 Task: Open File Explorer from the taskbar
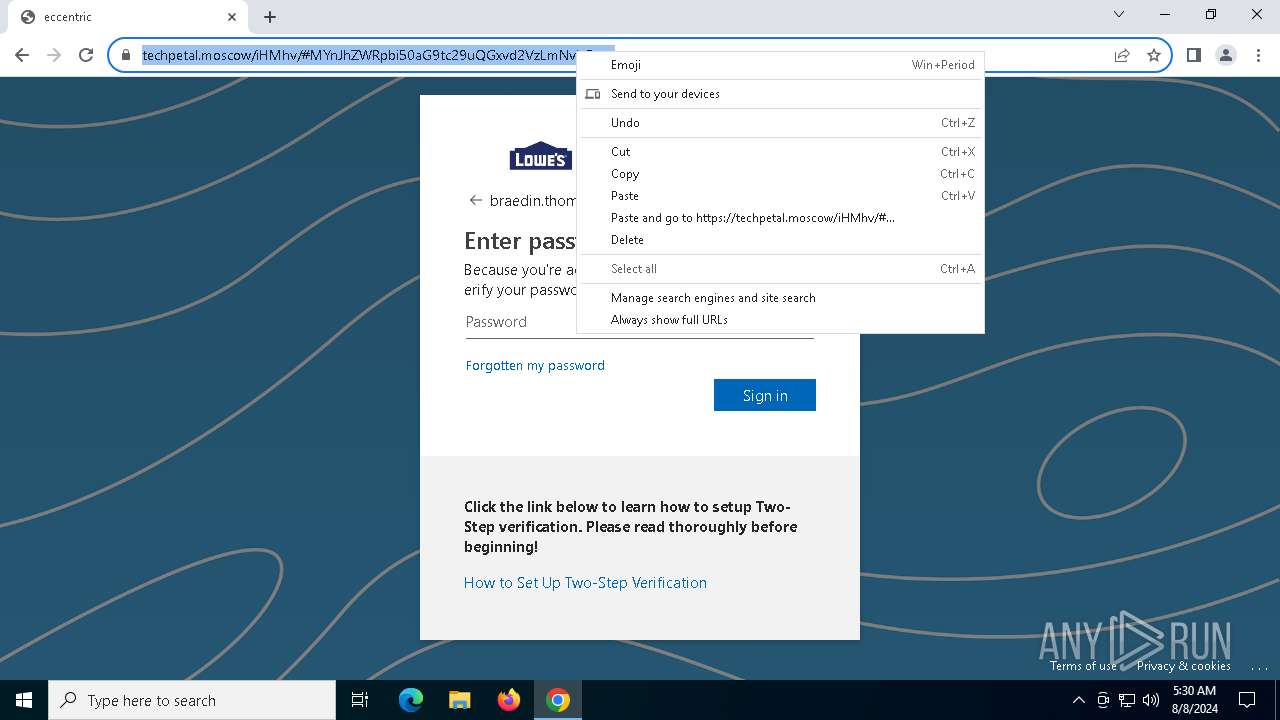coord(460,700)
